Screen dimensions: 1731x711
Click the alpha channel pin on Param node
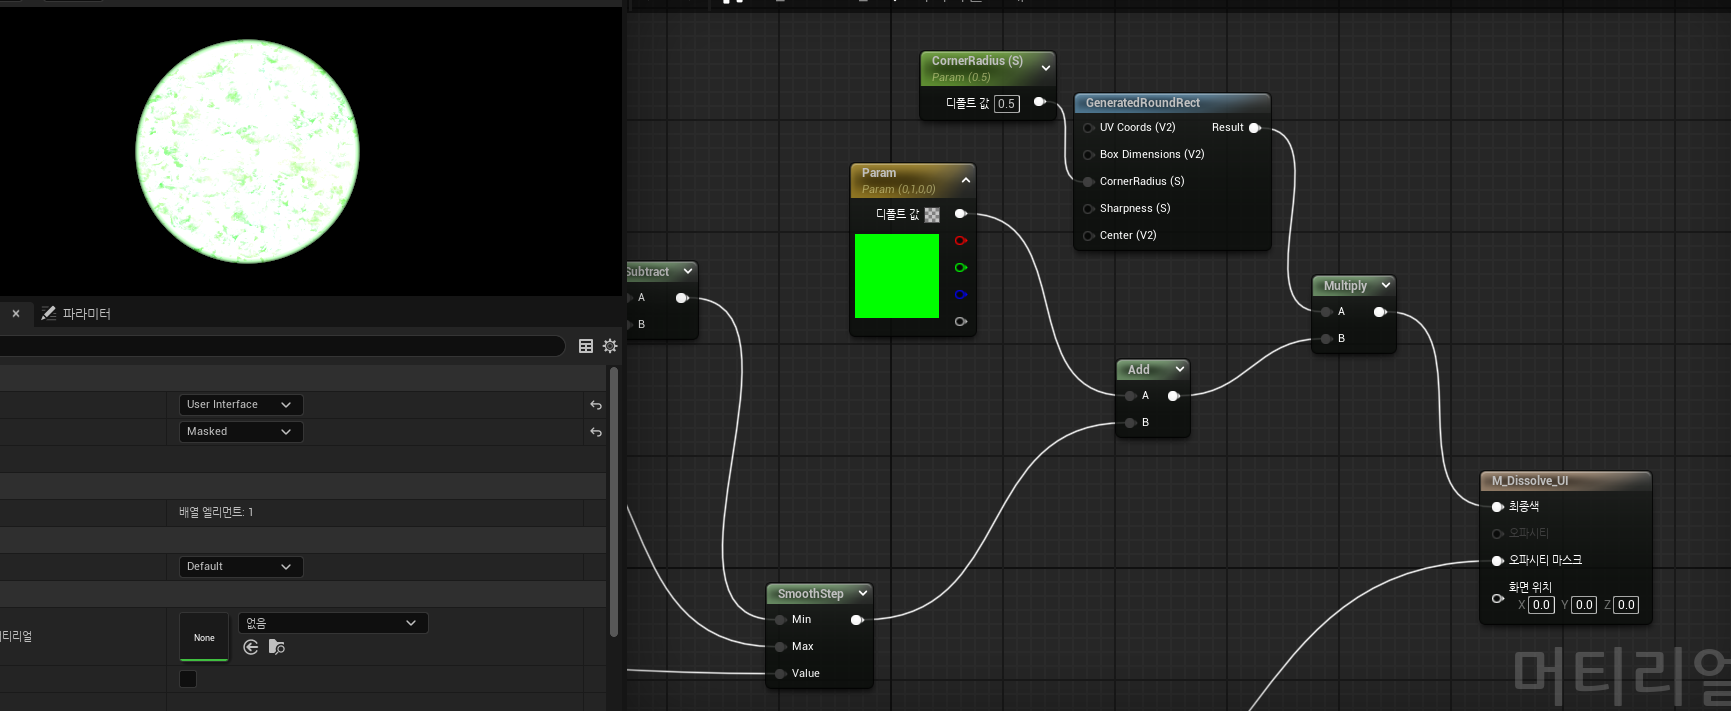[x=960, y=322]
